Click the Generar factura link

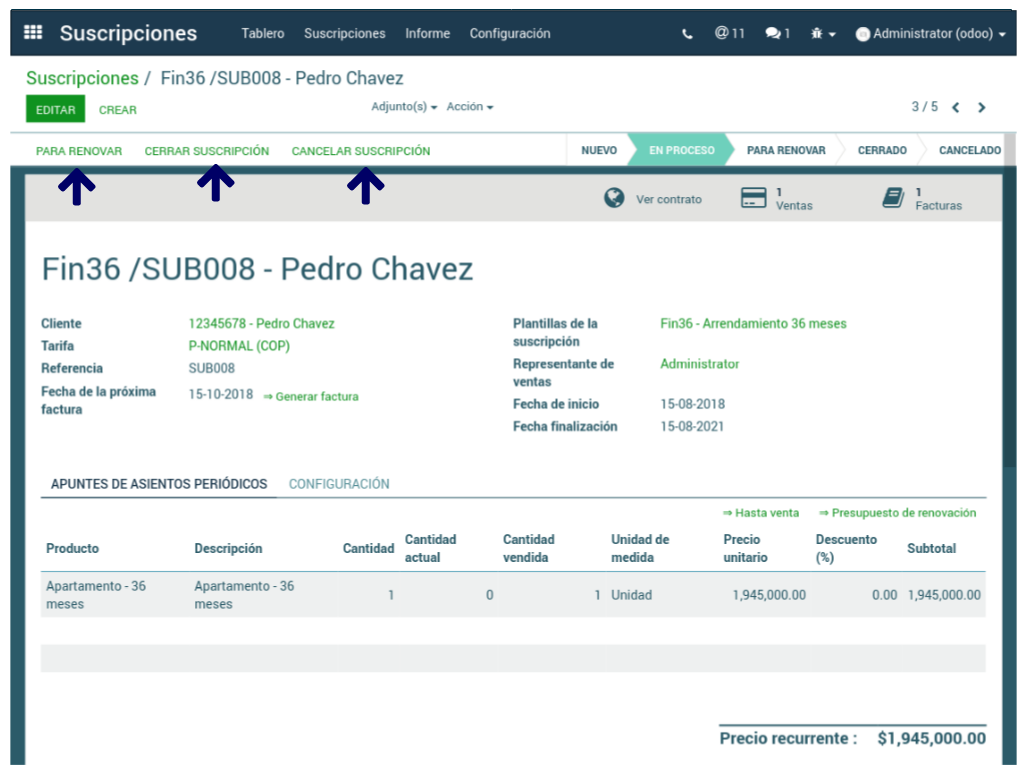(x=311, y=397)
